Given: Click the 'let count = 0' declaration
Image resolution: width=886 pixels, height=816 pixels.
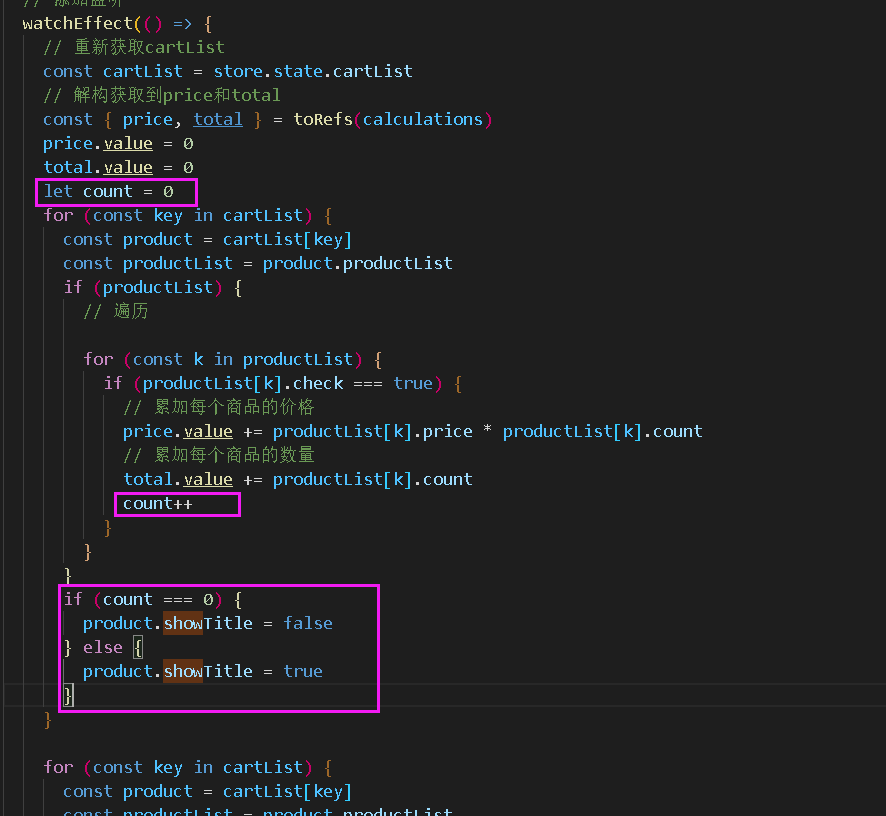Looking at the screenshot, I should (108, 192).
